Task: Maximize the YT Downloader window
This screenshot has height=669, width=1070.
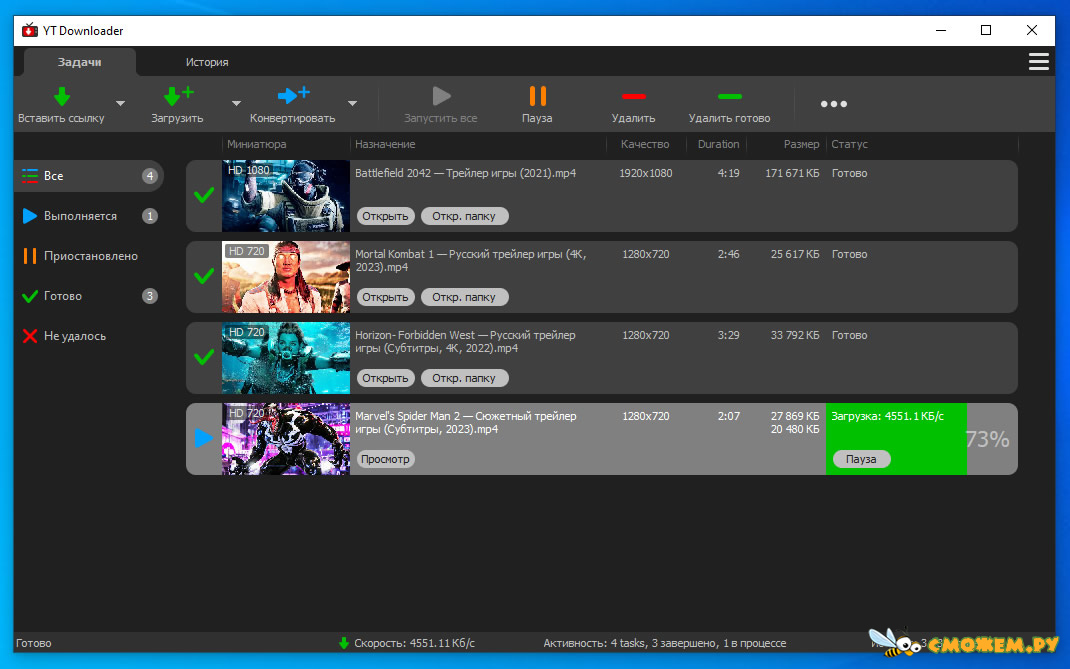Action: tap(986, 31)
